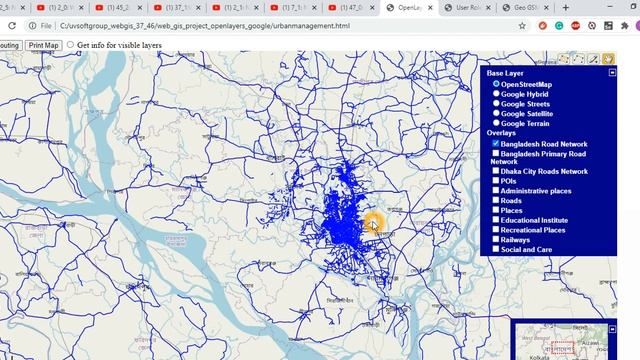Open the Extensions puzzle piece menu
Viewport: 640px width, 360px height.
(624, 26)
